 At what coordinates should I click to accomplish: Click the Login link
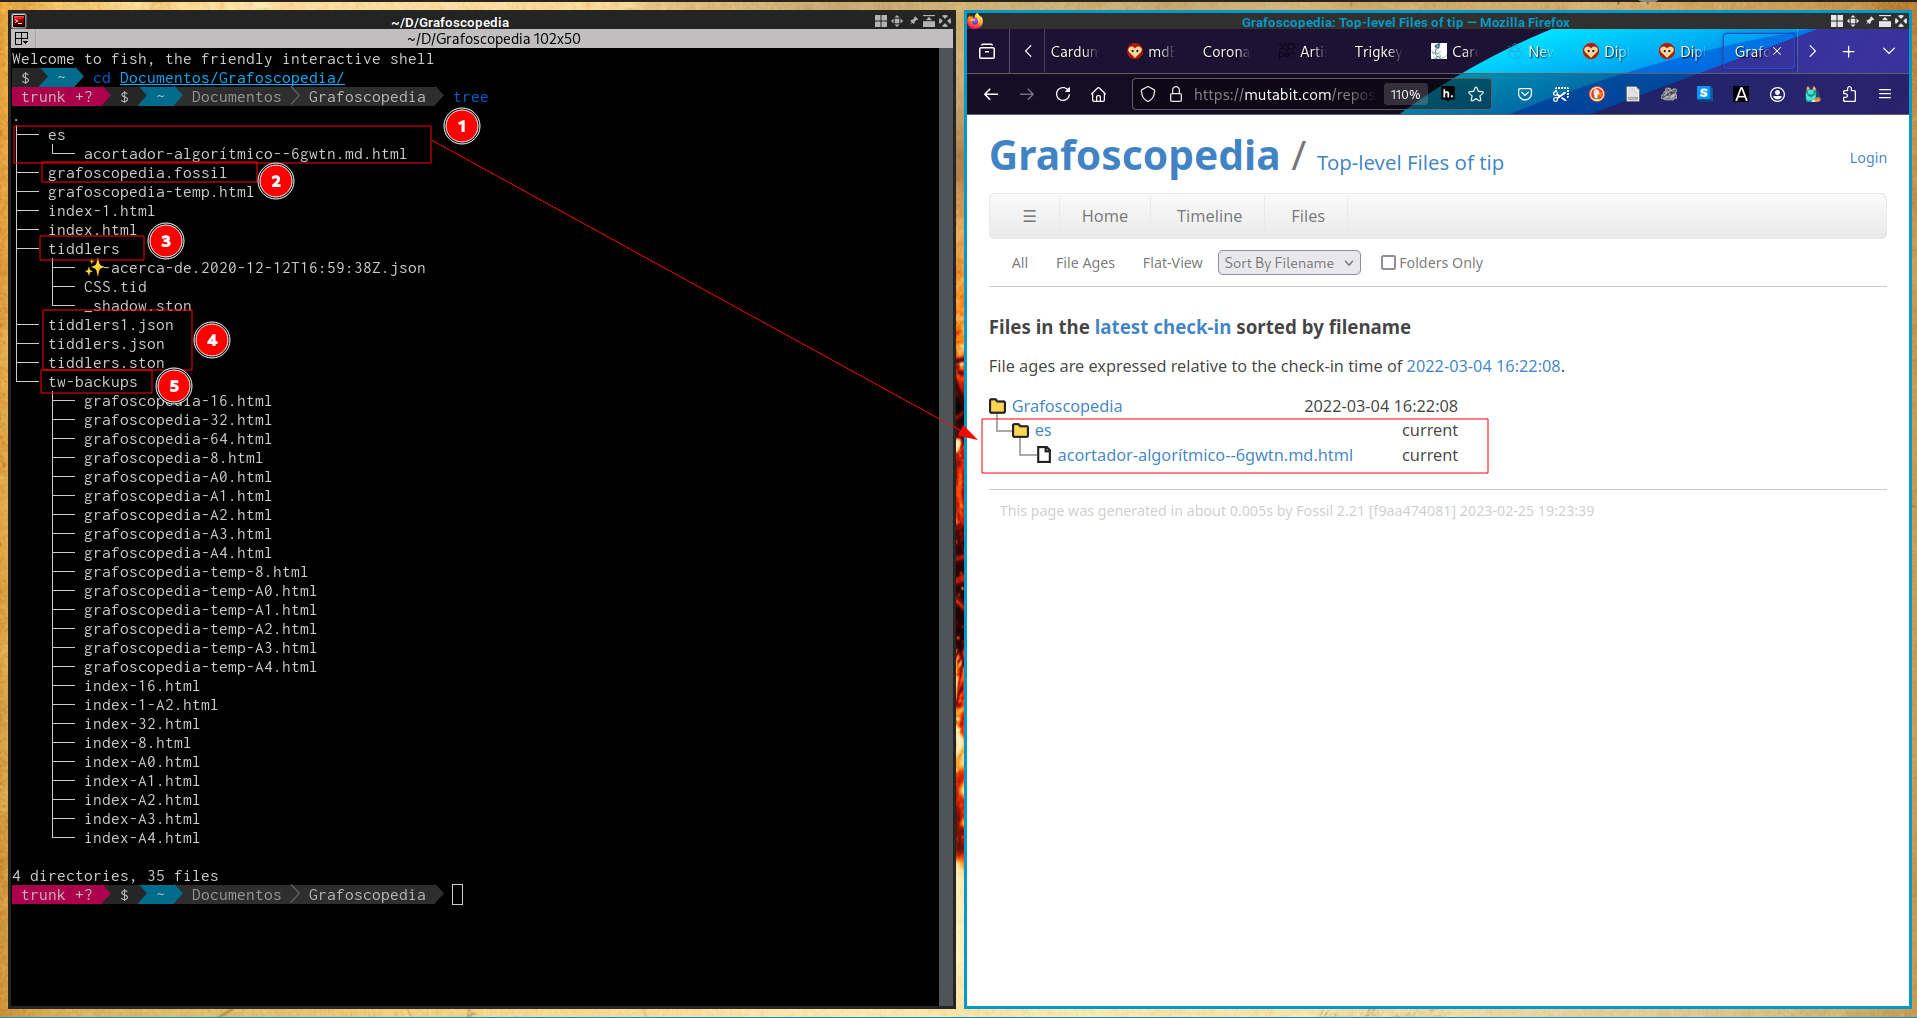coord(1867,158)
